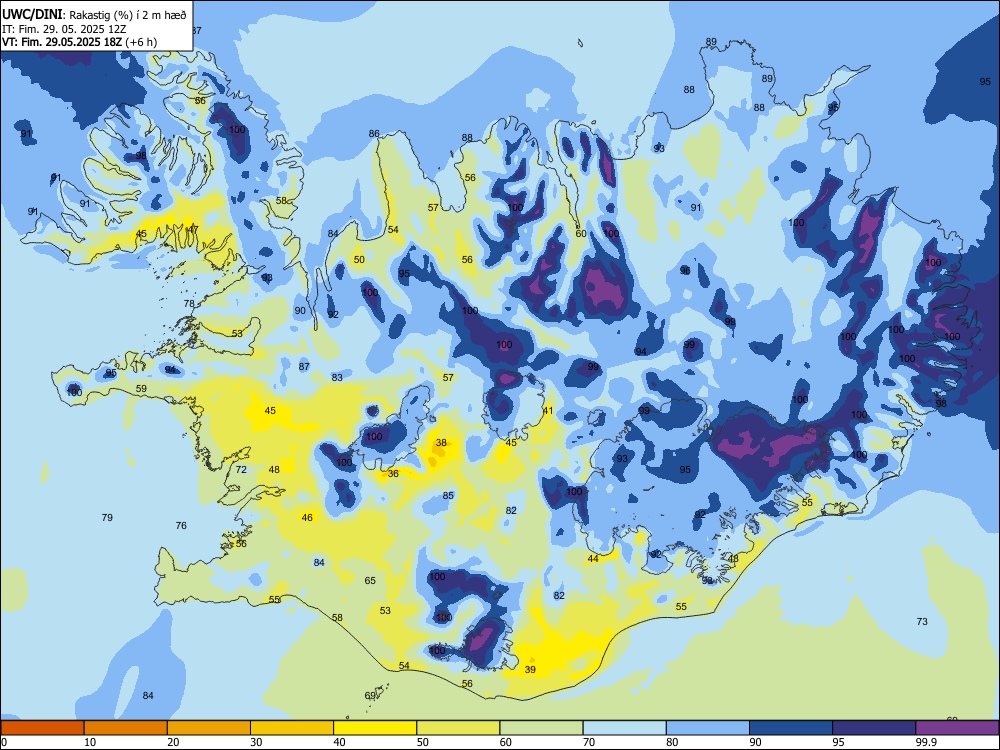
Task: Click the map value '79' over the western sea
Action: pyautogui.click(x=107, y=518)
